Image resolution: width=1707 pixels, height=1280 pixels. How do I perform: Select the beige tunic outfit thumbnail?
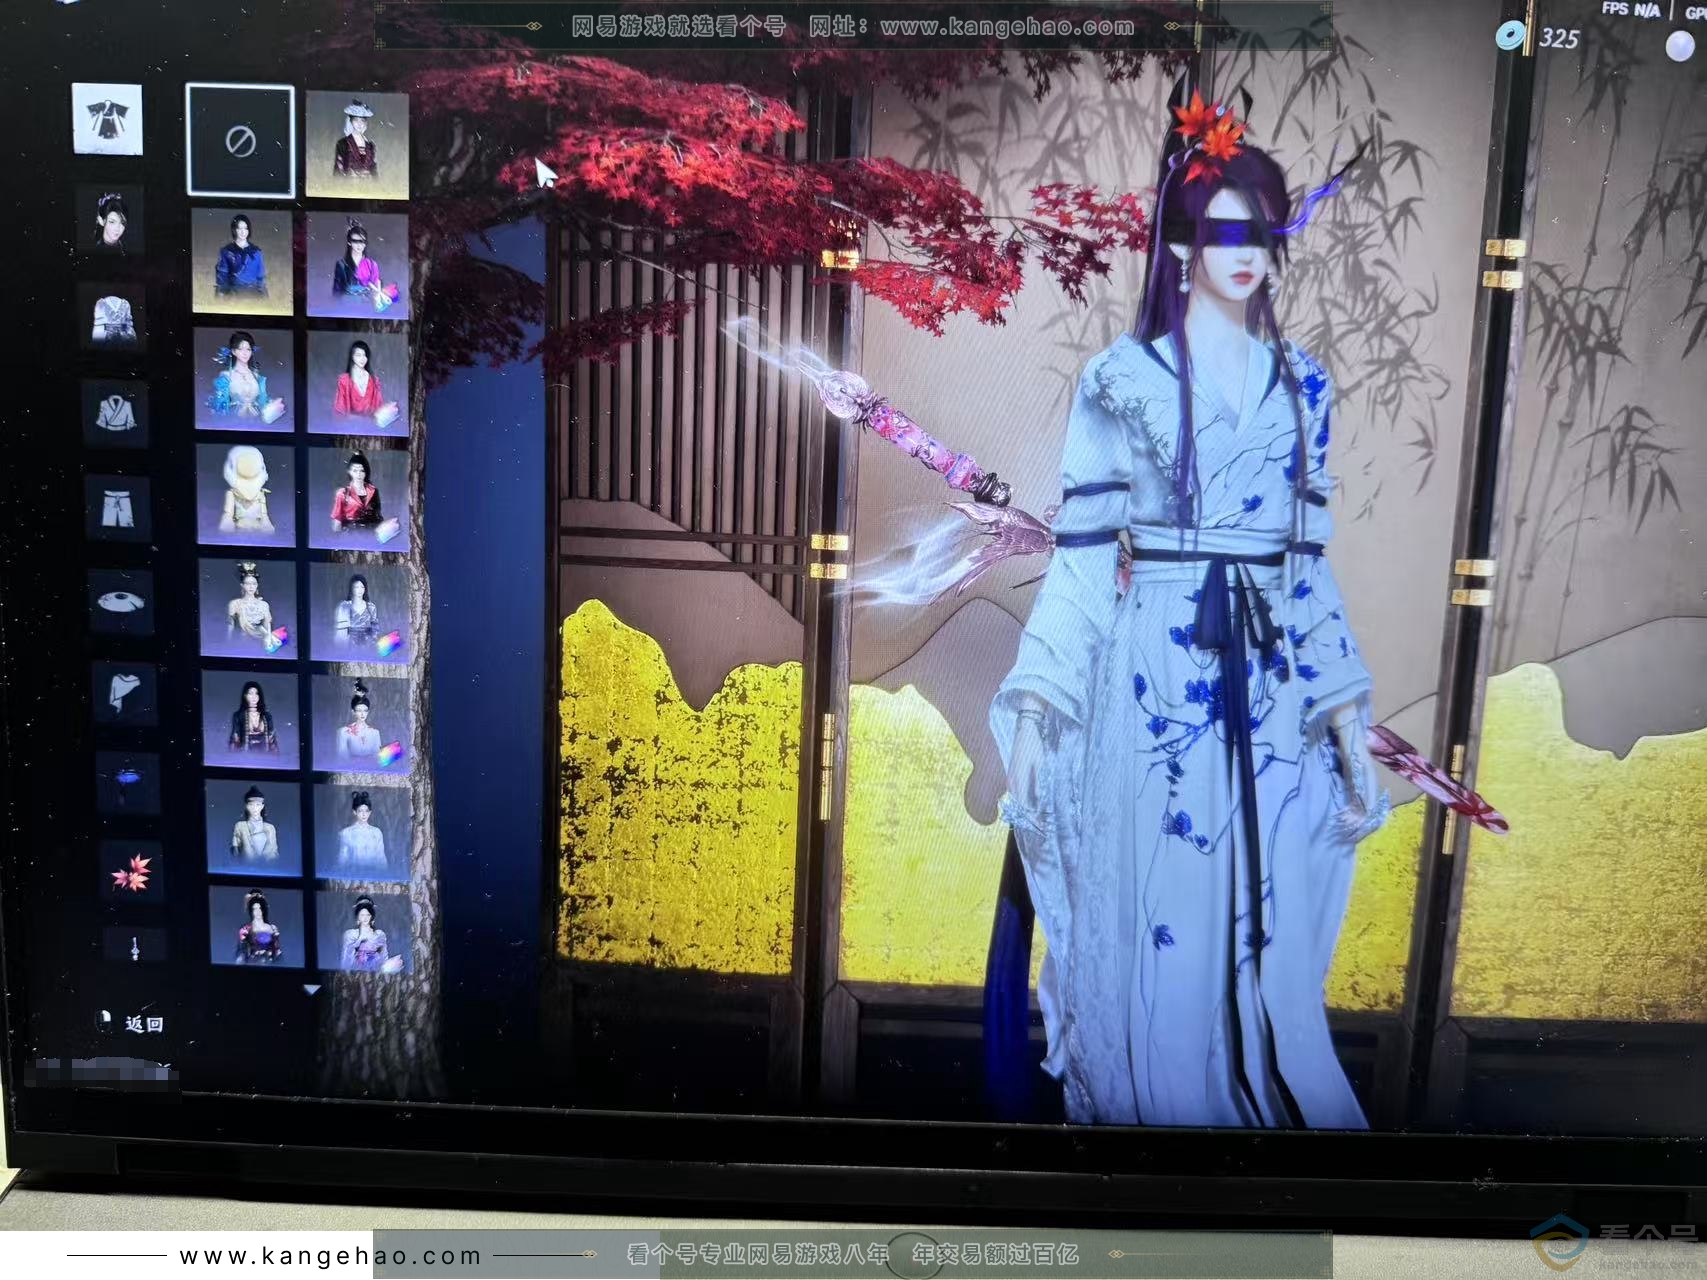[254, 828]
